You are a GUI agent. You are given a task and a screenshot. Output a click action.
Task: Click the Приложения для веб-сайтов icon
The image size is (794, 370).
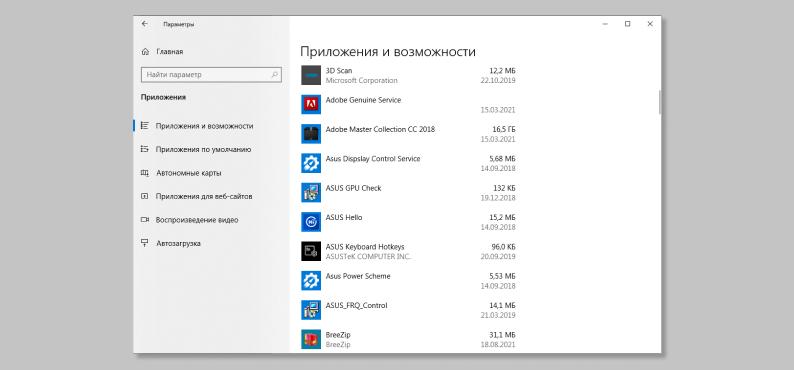[x=145, y=196]
